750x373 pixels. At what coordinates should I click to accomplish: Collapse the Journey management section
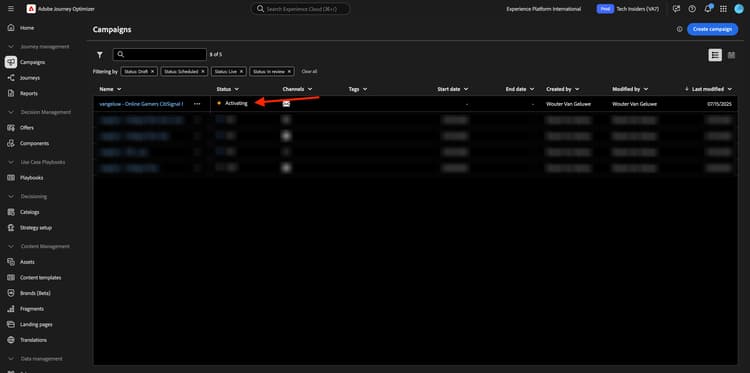[x=11, y=47]
